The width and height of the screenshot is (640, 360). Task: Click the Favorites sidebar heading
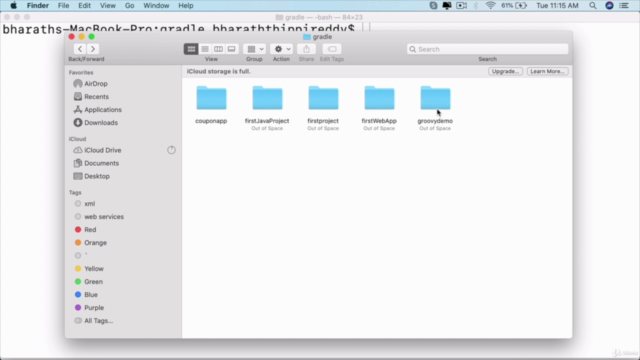(81, 73)
